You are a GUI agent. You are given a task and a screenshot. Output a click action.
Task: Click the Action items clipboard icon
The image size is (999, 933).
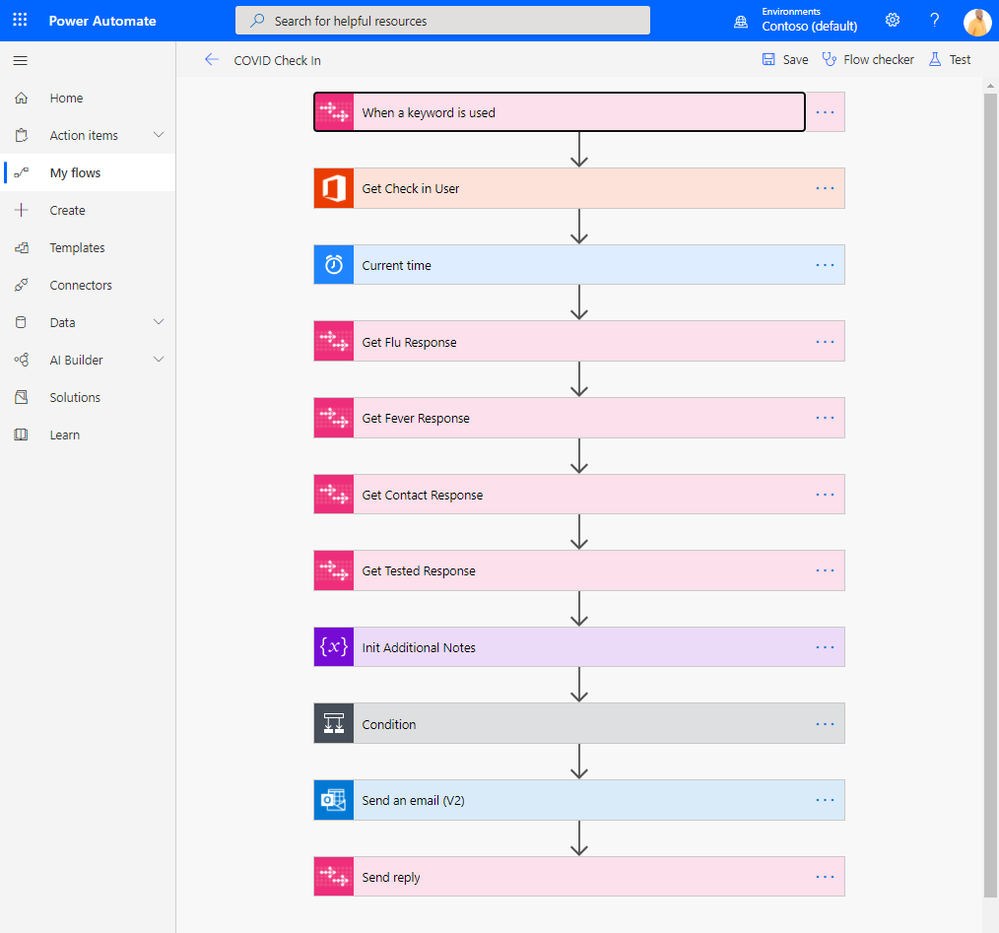coord(21,135)
